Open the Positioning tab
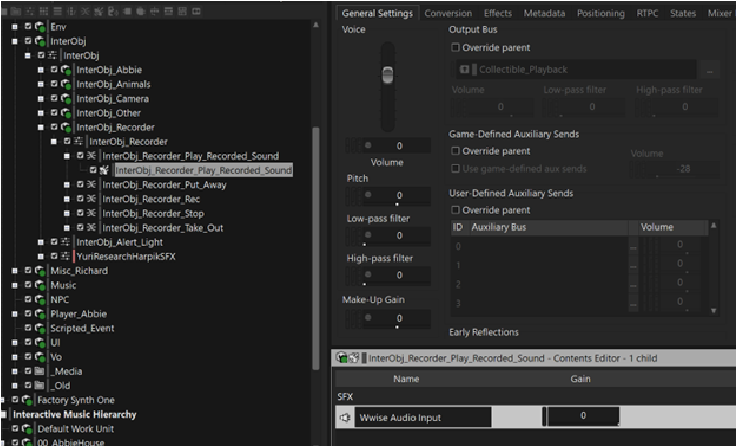This screenshot has width=736, height=446. (x=601, y=13)
